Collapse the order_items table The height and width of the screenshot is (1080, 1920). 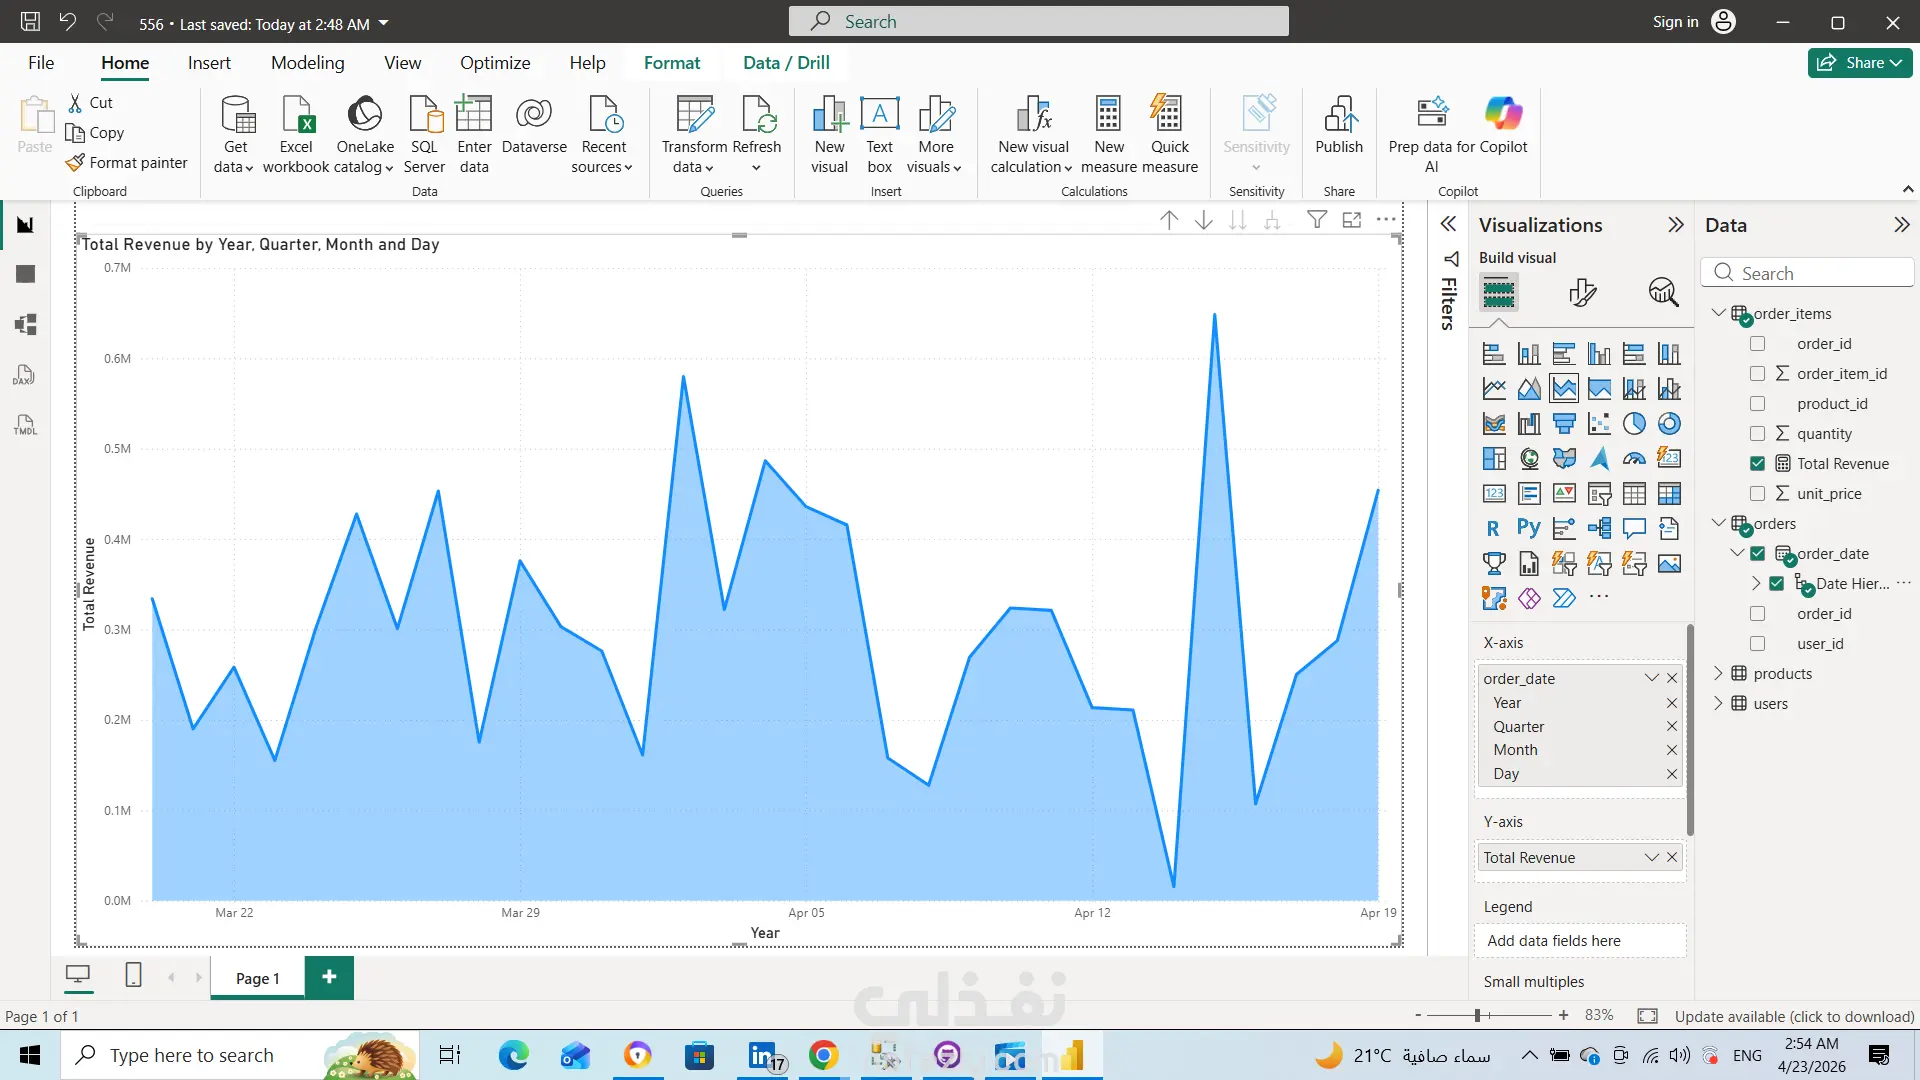point(1718,313)
